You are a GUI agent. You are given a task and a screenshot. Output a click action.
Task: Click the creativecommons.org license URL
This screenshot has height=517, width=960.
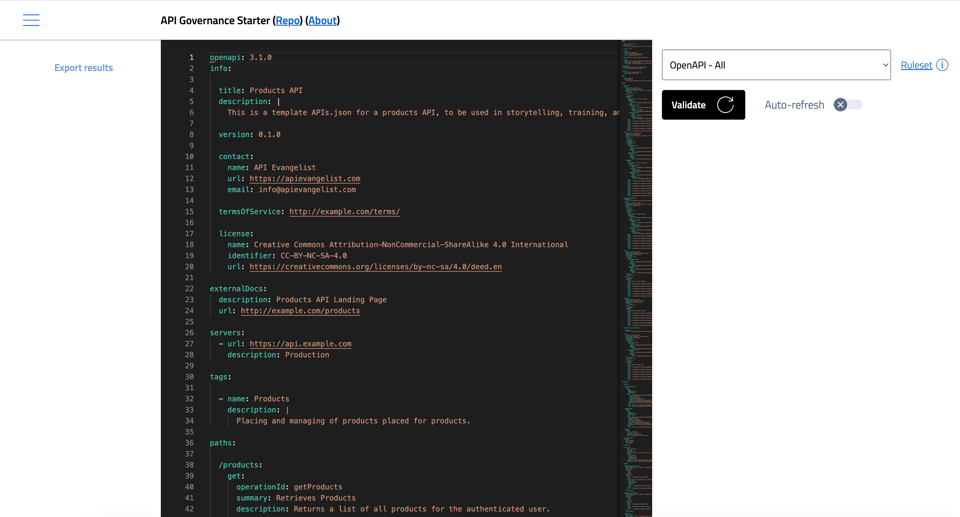pyautogui.click(x=375, y=267)
